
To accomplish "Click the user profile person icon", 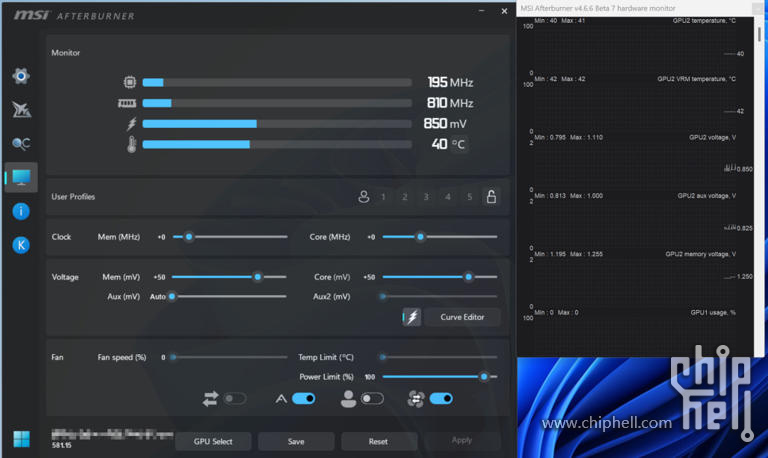I will (x=363, y=196).
